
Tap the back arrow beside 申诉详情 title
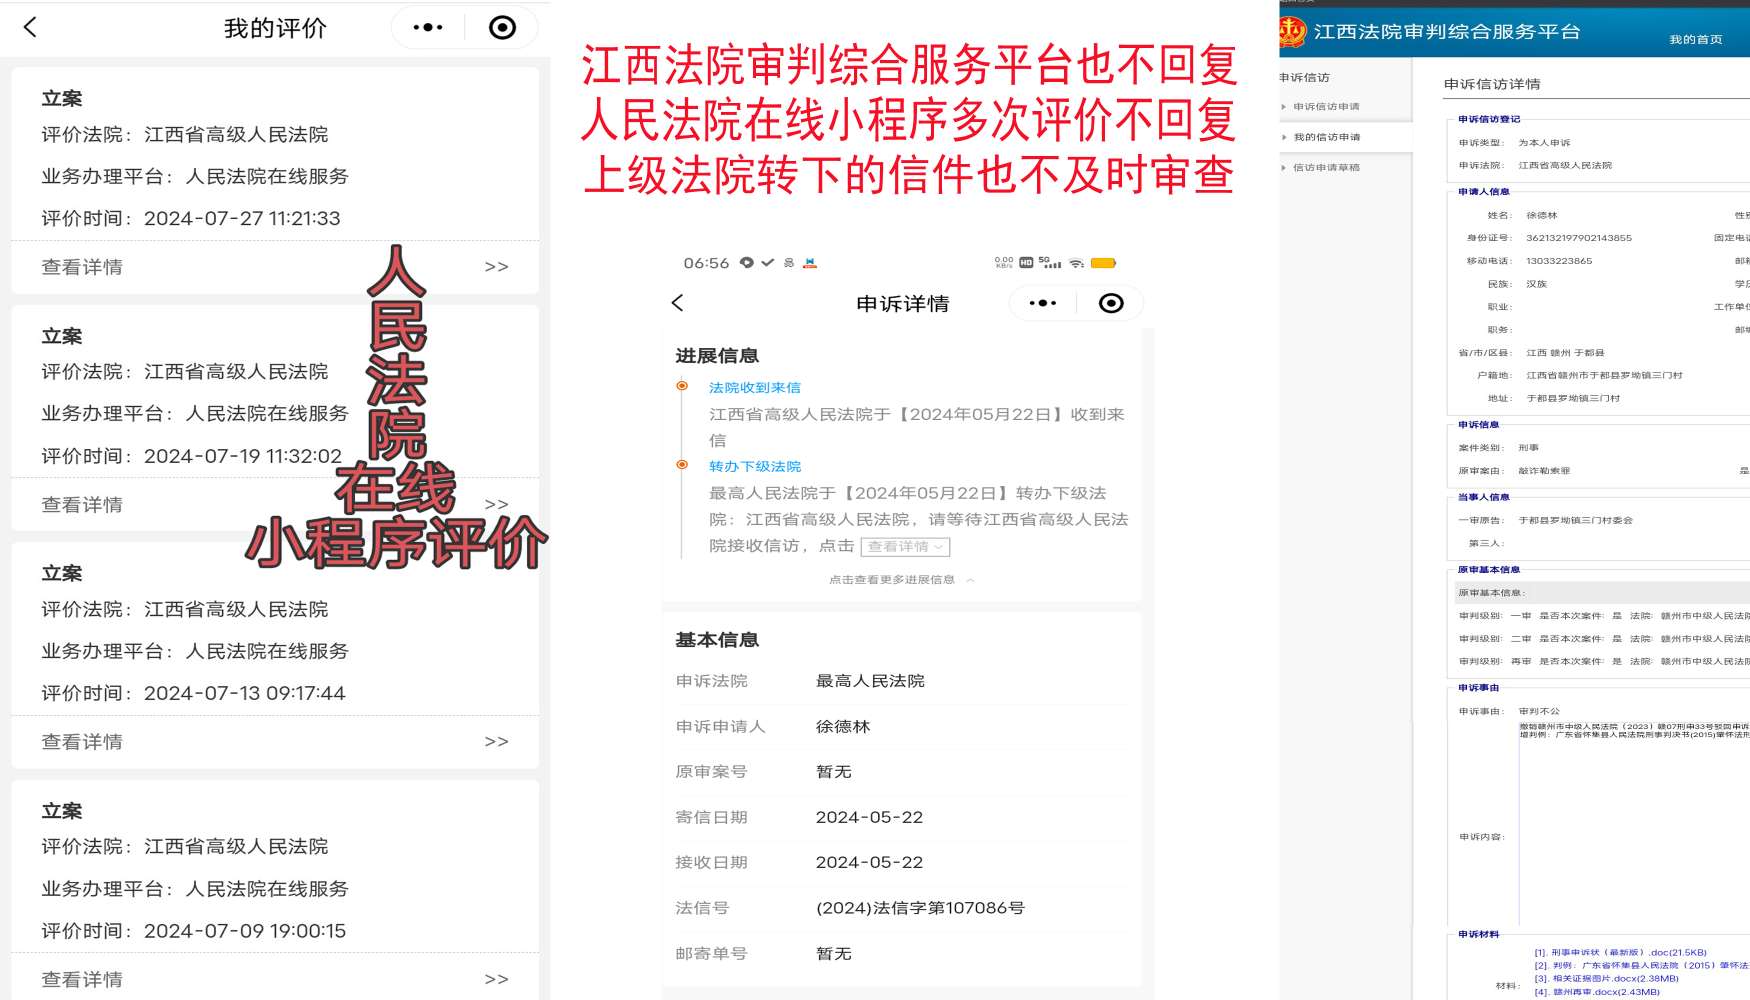pos(678,303)
